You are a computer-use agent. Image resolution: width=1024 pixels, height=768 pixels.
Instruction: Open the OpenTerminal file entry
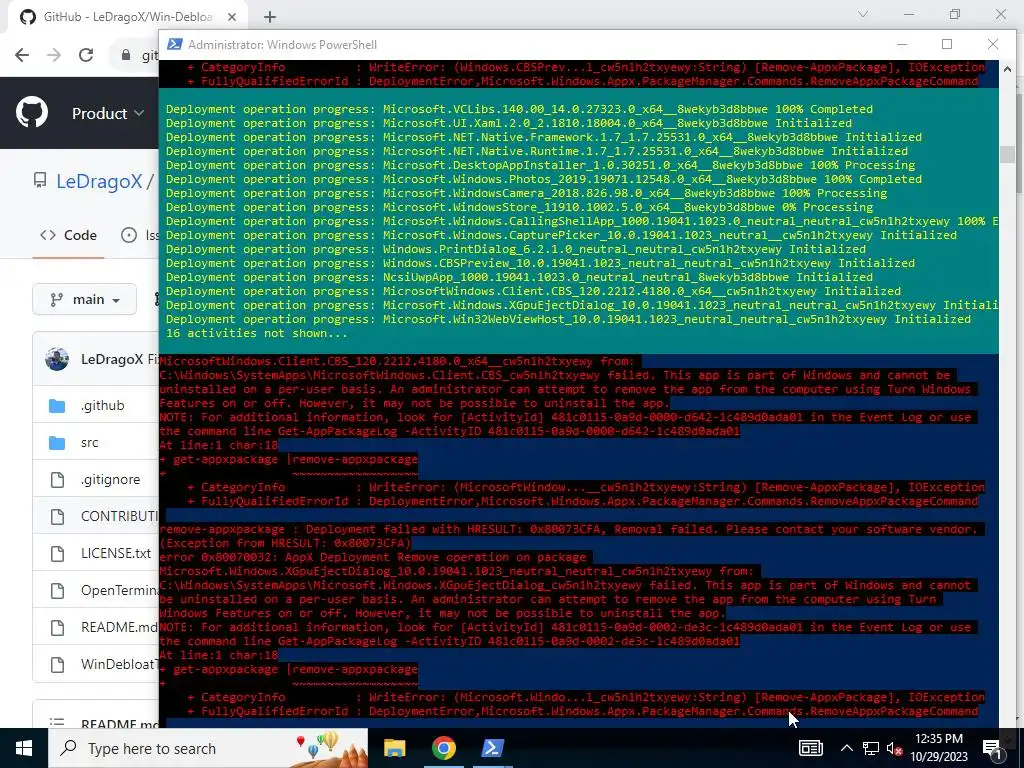click(x=120, y=590)
